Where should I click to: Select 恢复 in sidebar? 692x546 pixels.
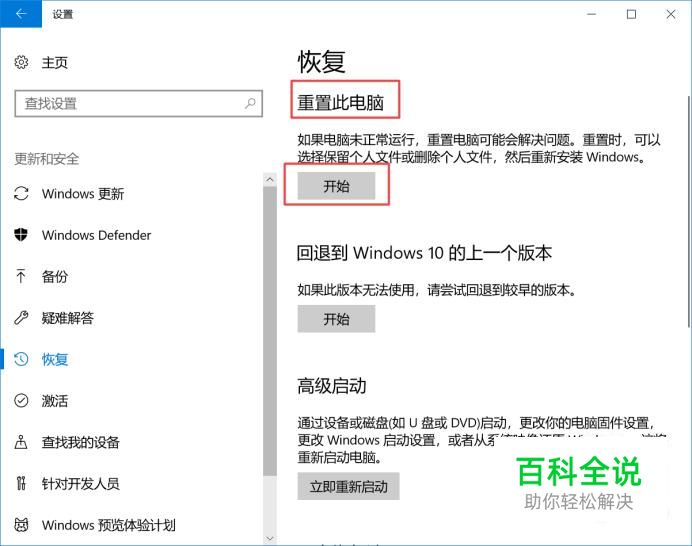click(55, 359)
